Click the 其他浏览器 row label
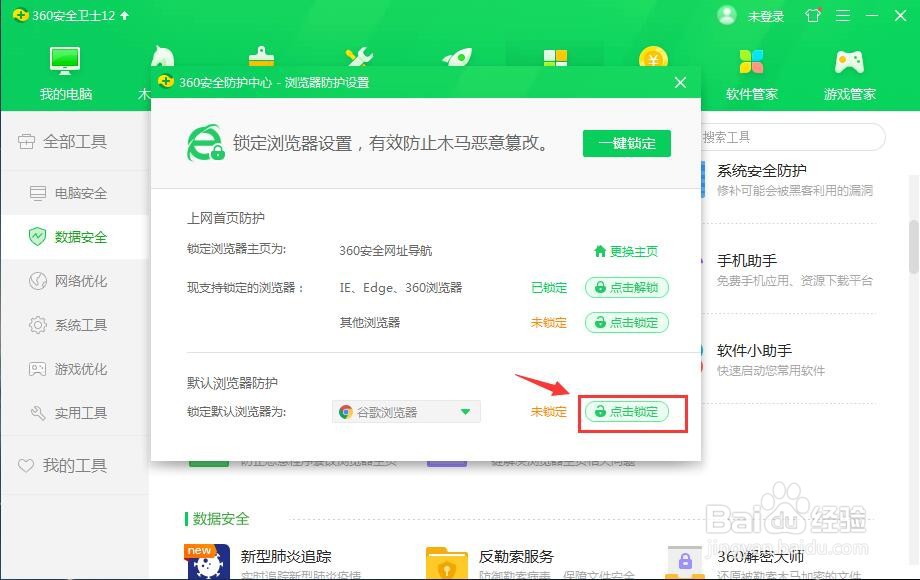The width and height of the screenshot is (920, 580). (370, 323)
